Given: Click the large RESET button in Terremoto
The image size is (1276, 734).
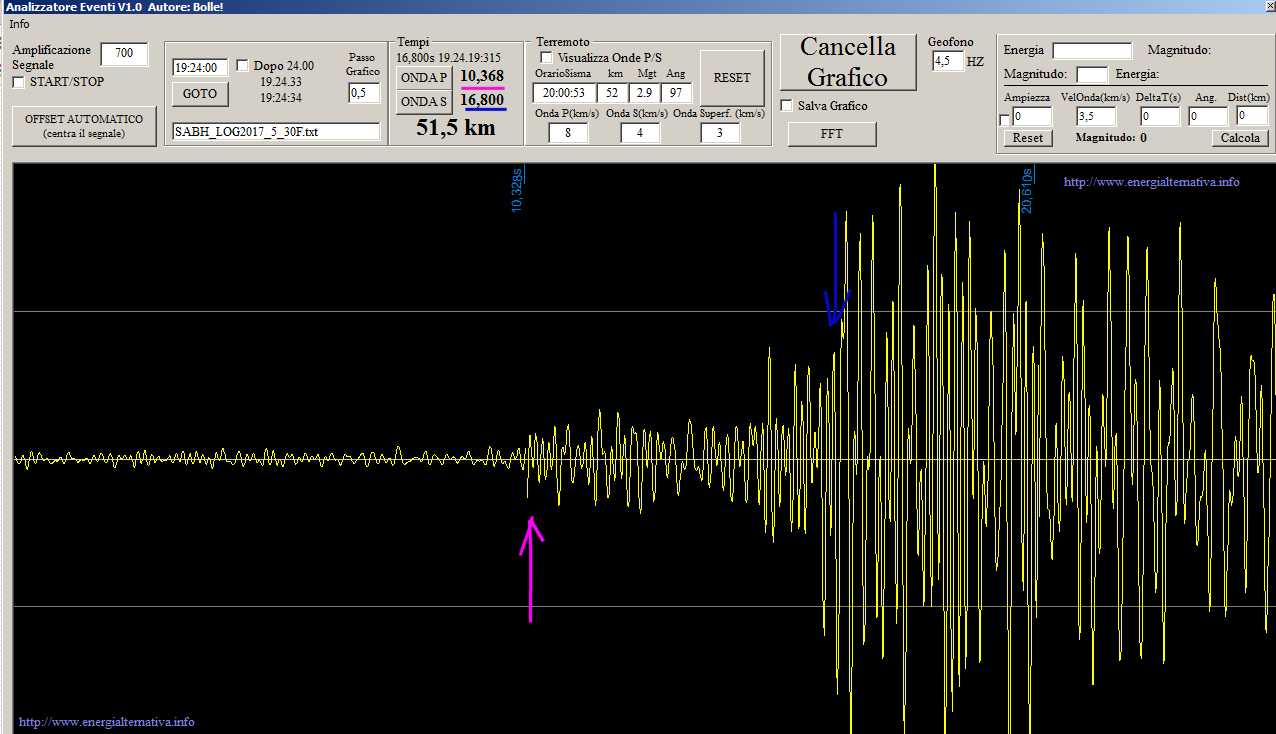Looking at the screenshot, I should [x=732, y=78].
